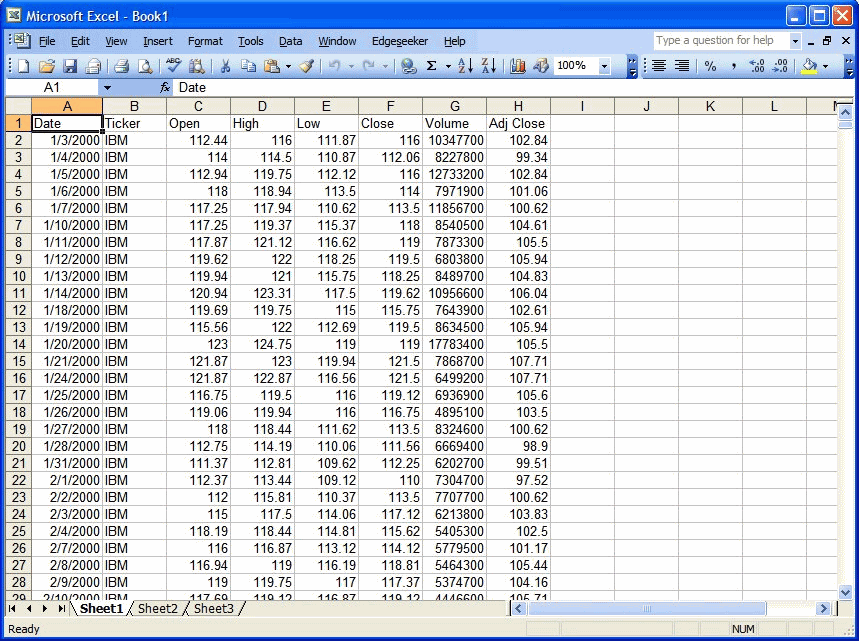Select date cell 1/14/2000
The width and height of the screenshot is (860, 642).
click(x=67, y=293)
